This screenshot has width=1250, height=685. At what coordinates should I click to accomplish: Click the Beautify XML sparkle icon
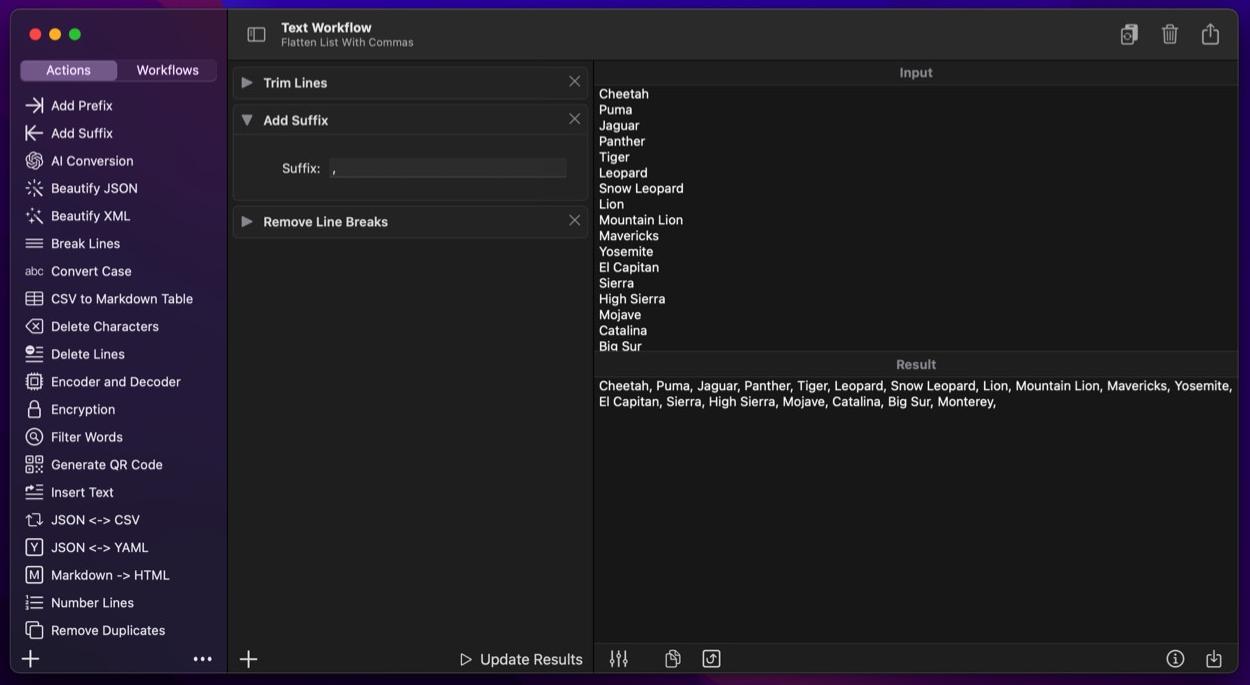(x=34, y=216)
